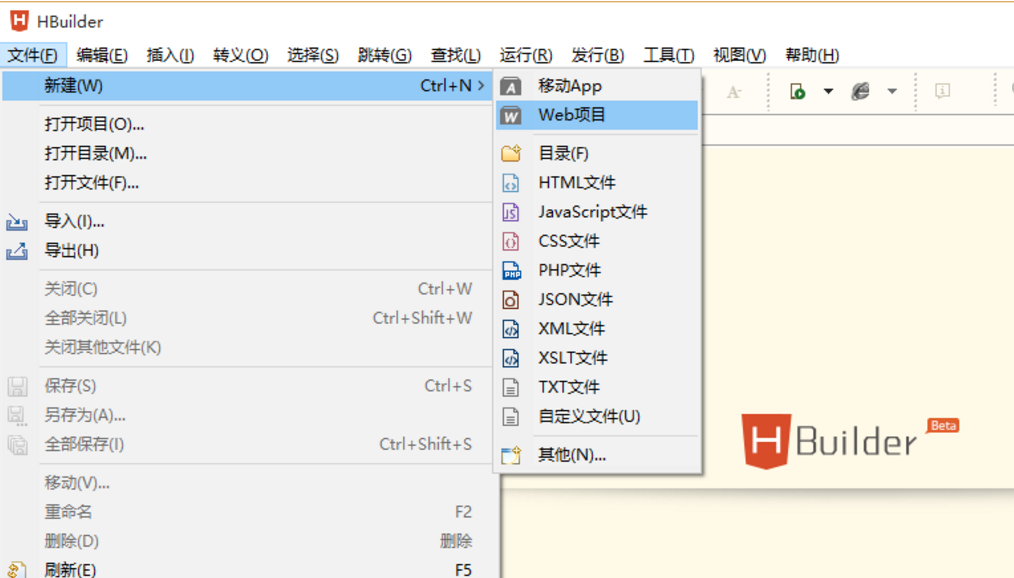Image resolution: width=1014 pixels, height=578 pixels.
Task: Click the run-in-browser toolbar icon
Action: coord(798,92)
